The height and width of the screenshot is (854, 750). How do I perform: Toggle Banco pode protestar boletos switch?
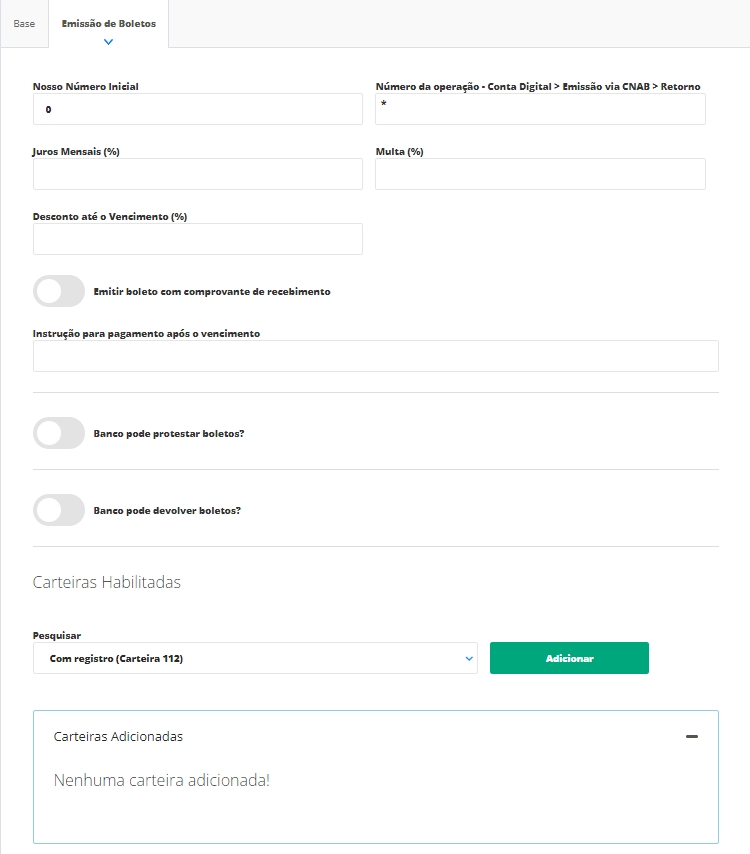click(59, 433)
